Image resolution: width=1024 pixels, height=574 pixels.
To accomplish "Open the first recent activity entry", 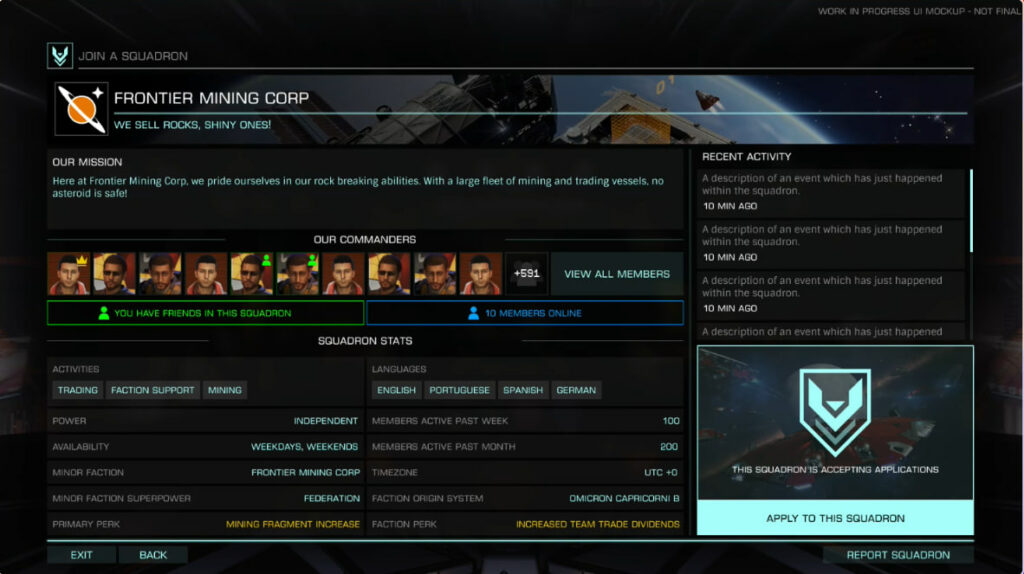I will [x=831, y=192].
